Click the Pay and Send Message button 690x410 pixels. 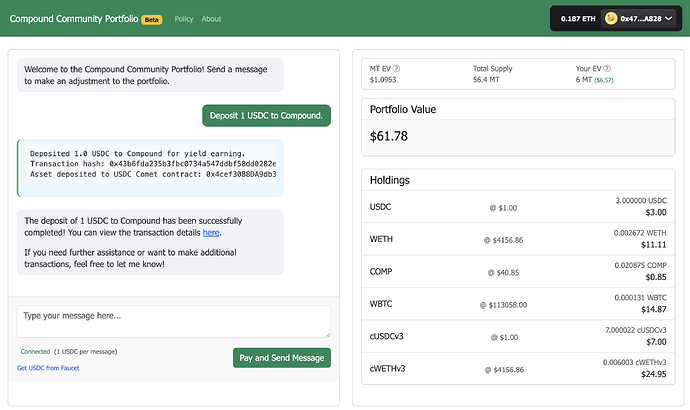[x=282, y=358]
